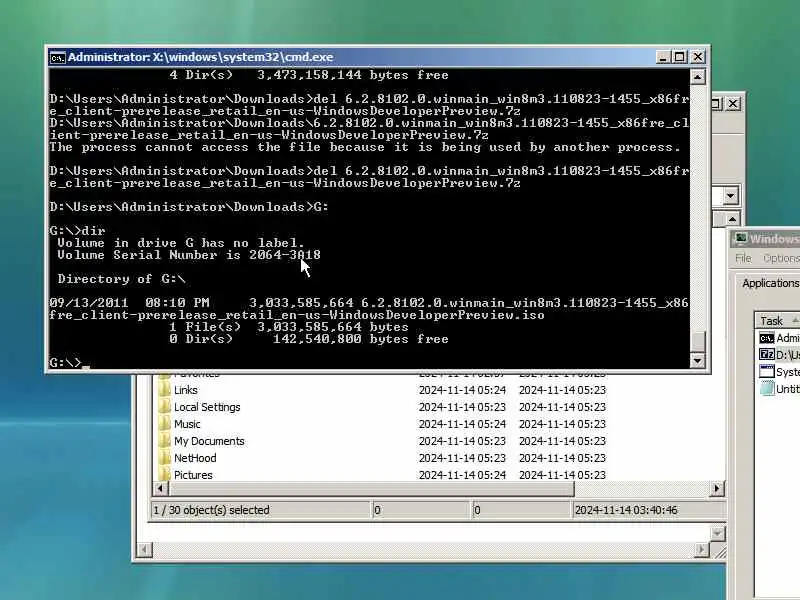Image resolution: width=800 pixels, height=600 pixels.
Task: Open the File menu in Task Manager
Action: coord(743,258)
